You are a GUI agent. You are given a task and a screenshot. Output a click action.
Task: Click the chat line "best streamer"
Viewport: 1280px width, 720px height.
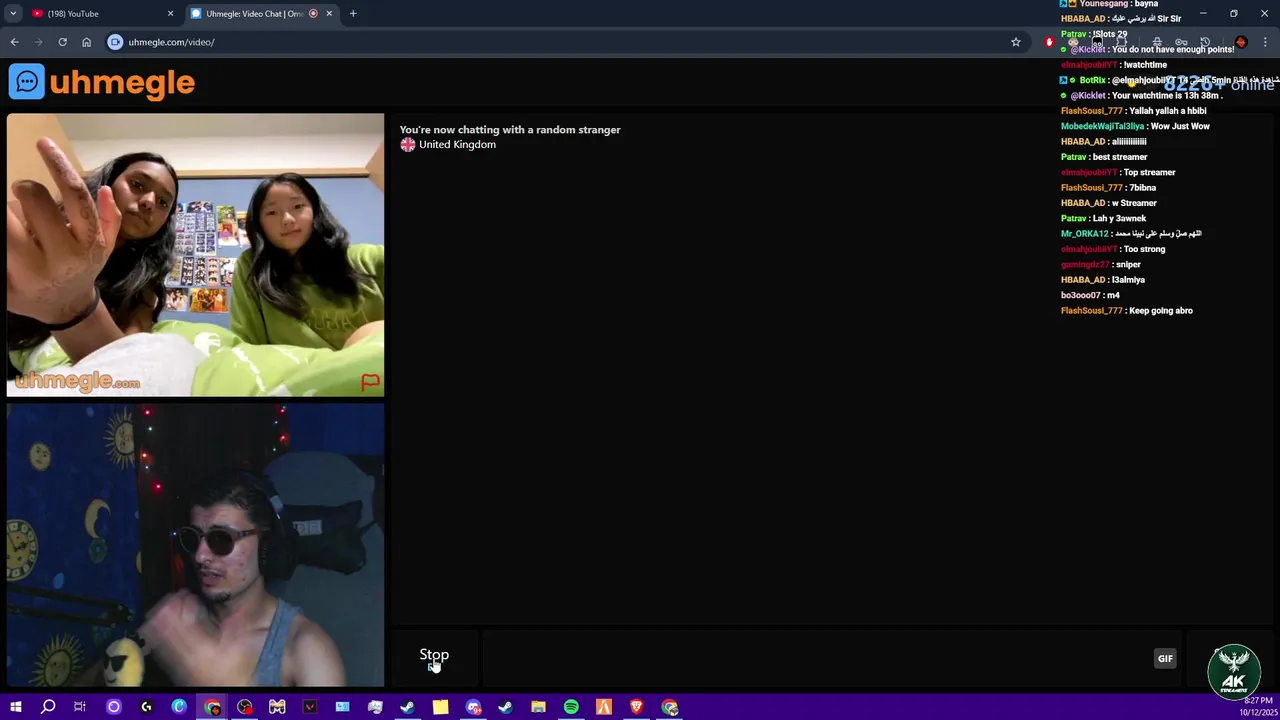[1120, 157]
